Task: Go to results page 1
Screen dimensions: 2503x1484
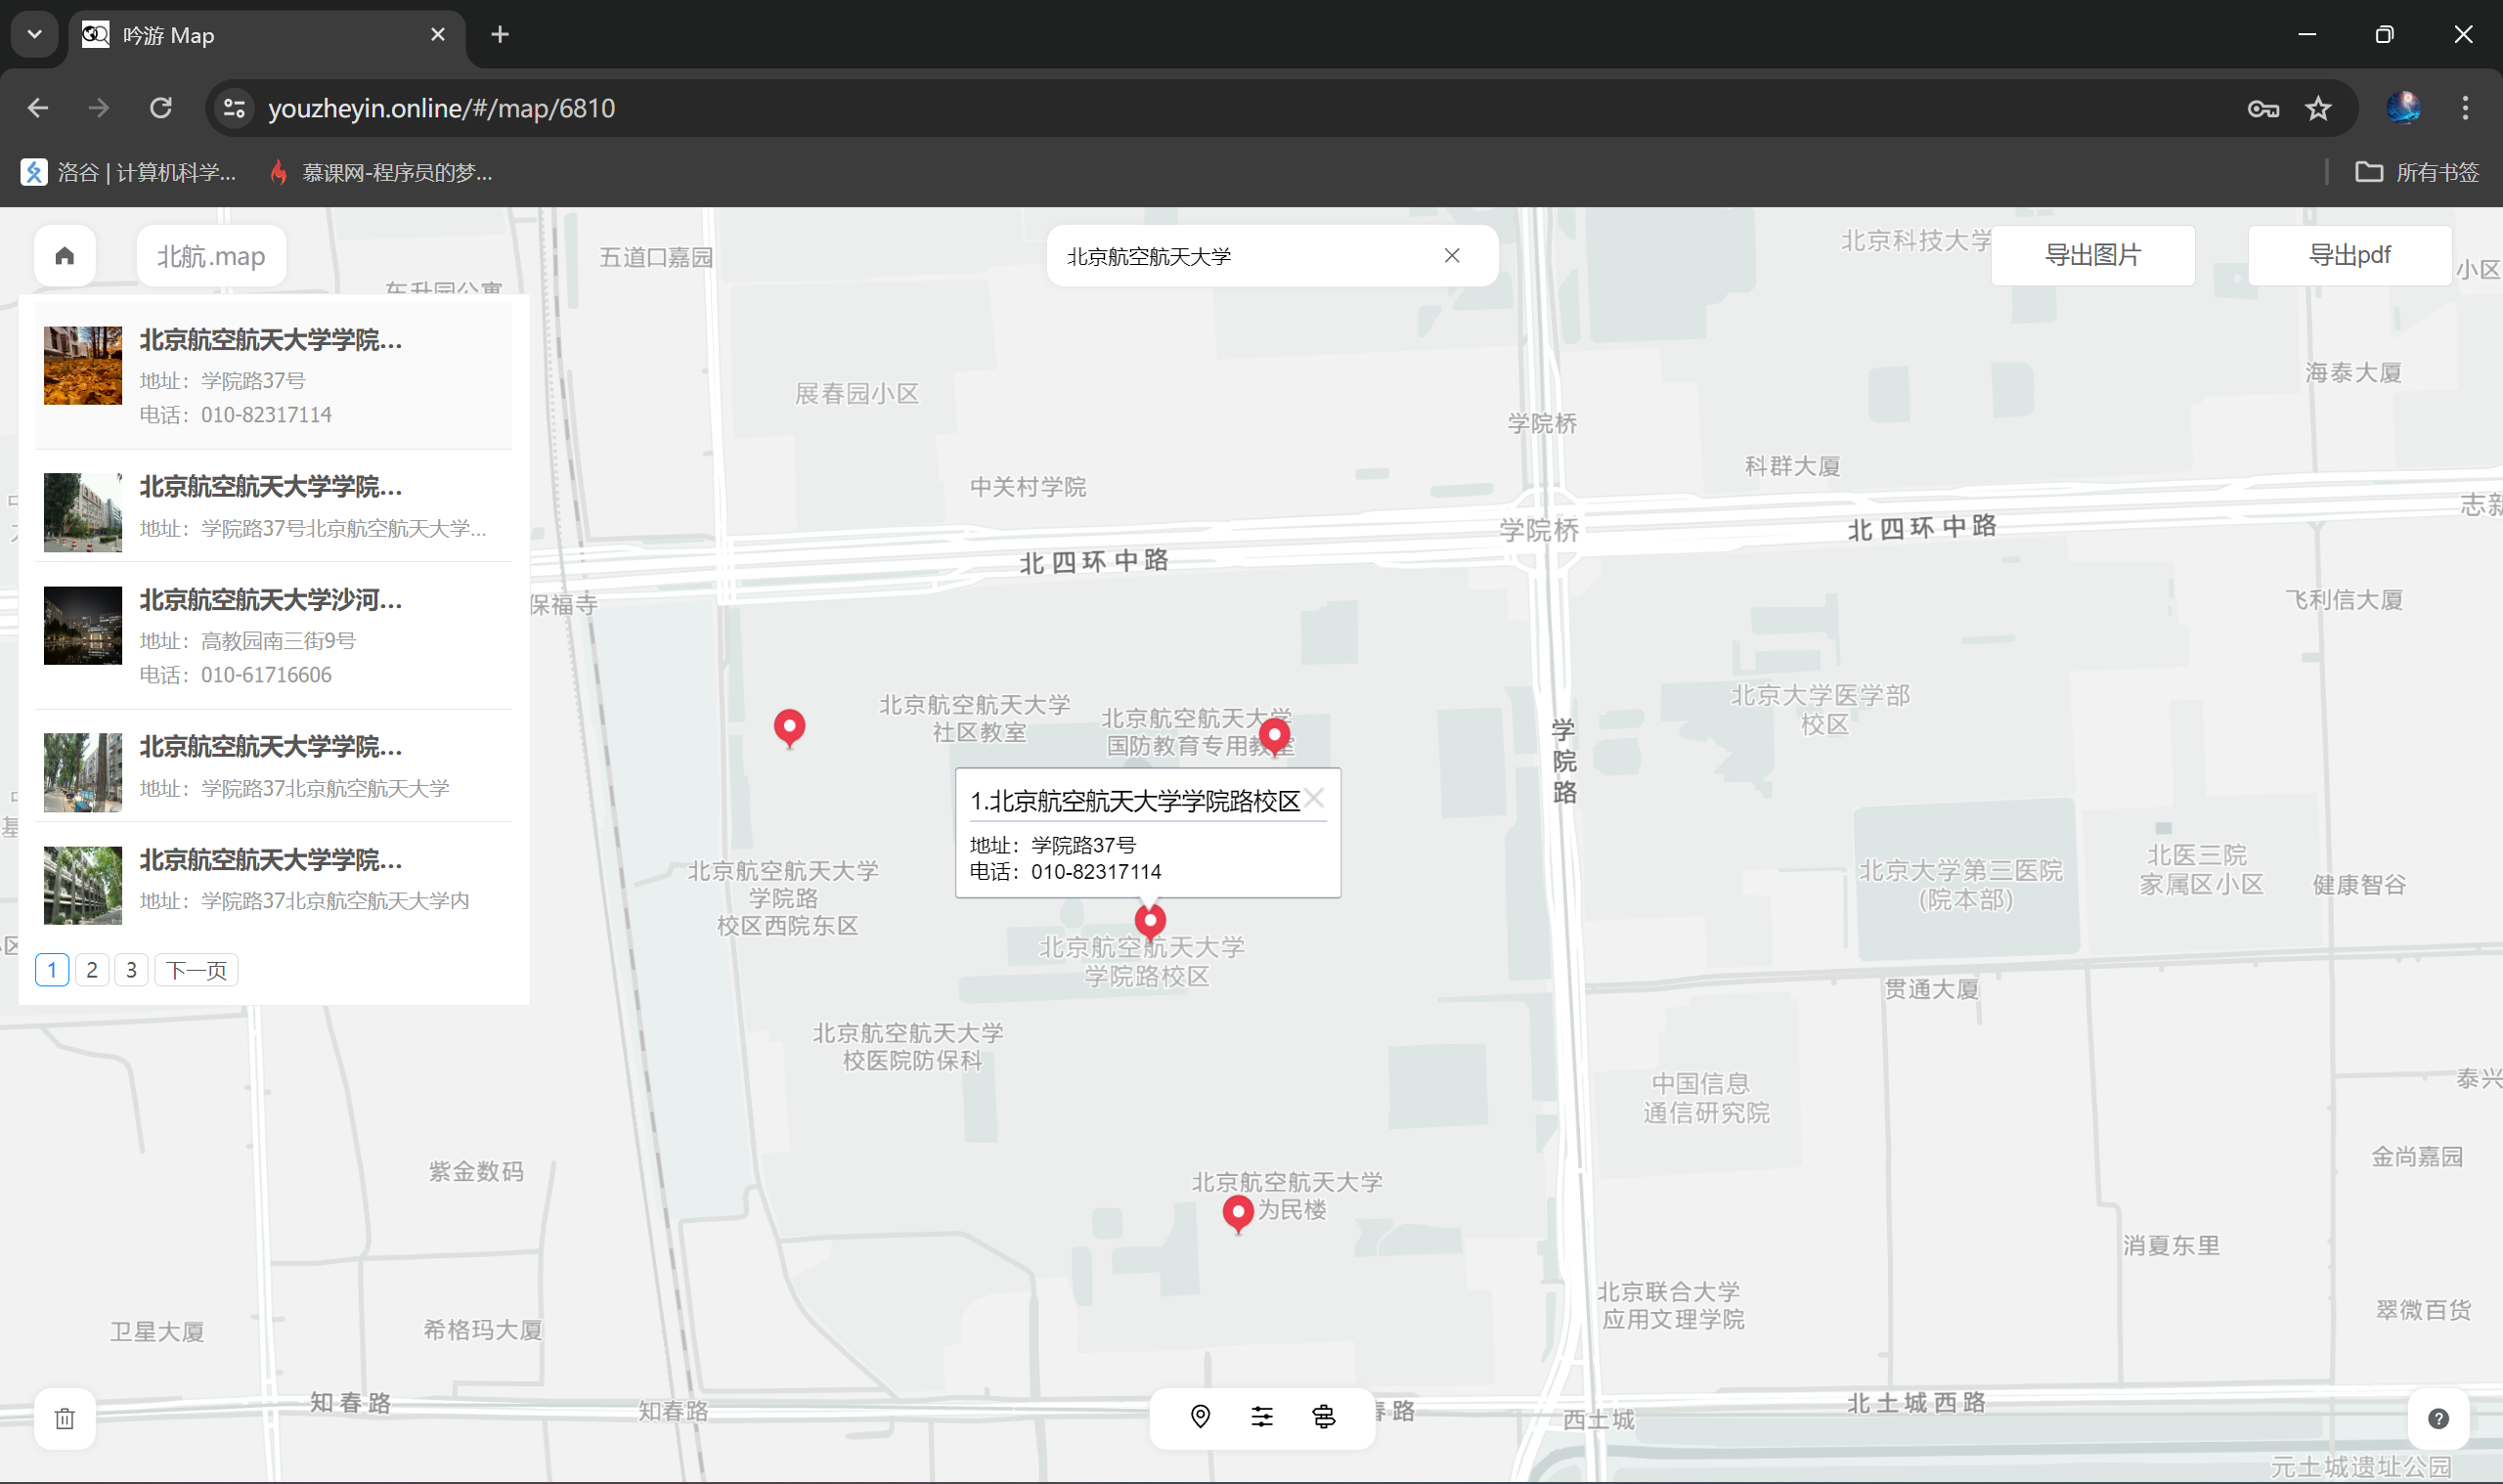Action: pos(52,970)
